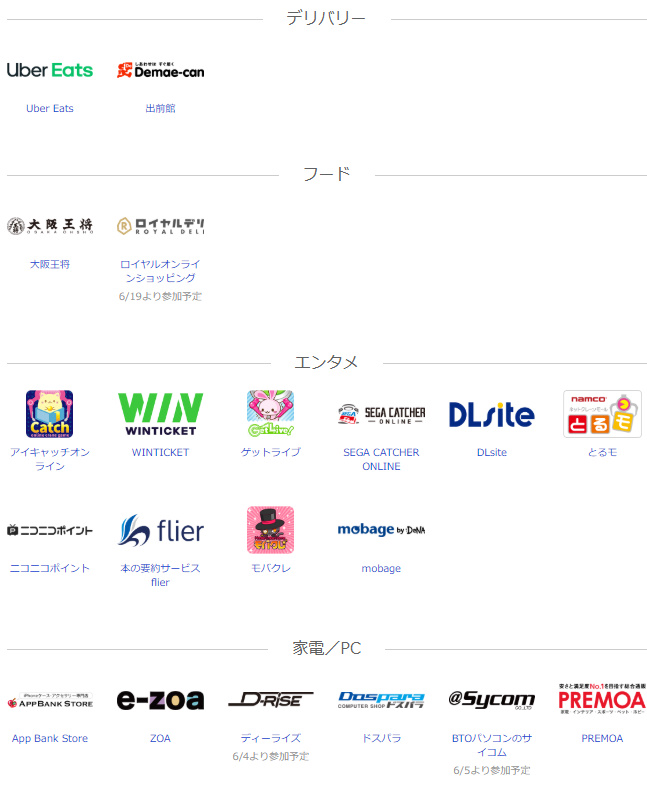Viewport: 647px width, 787px height.
Task: Open the ニコニコポイント text link
Action: tap(50, 568)
